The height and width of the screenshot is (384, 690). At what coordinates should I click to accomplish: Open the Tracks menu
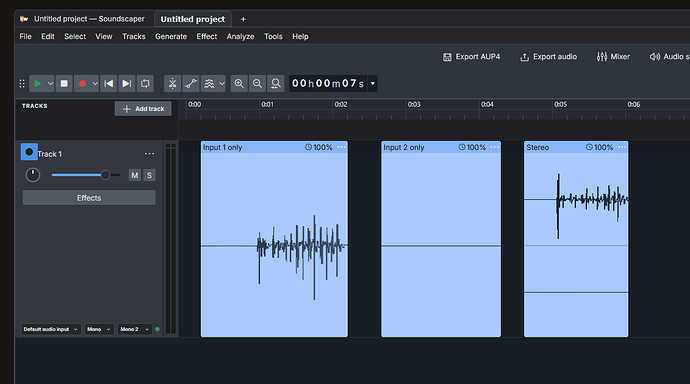(134, 37)
